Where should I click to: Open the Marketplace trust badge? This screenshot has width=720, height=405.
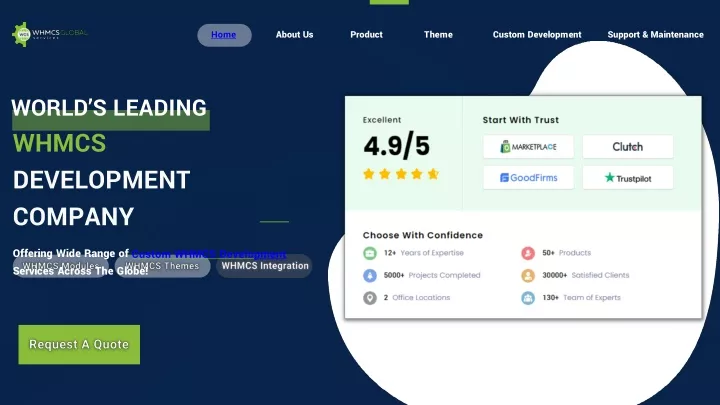tap(528, 147)
